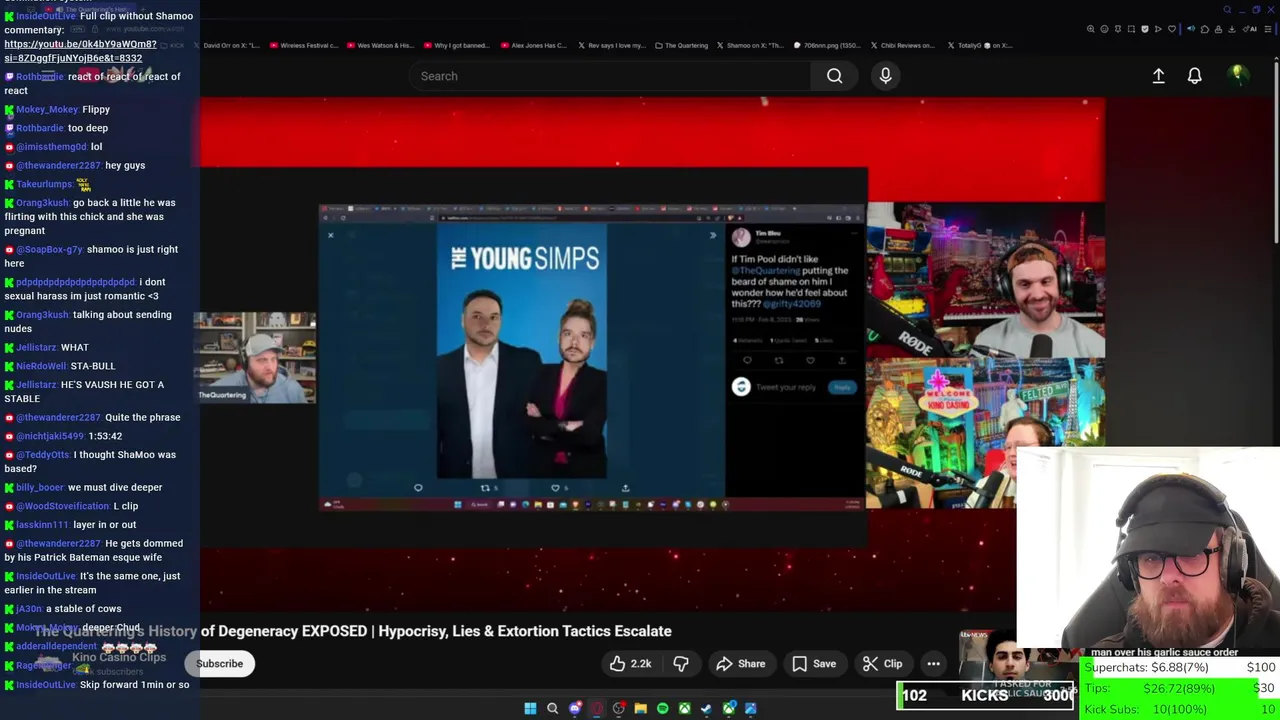The image size is (1280, 720).
Task: Open the emoji smiley toolbar icon
Action: click(1104, 29)
